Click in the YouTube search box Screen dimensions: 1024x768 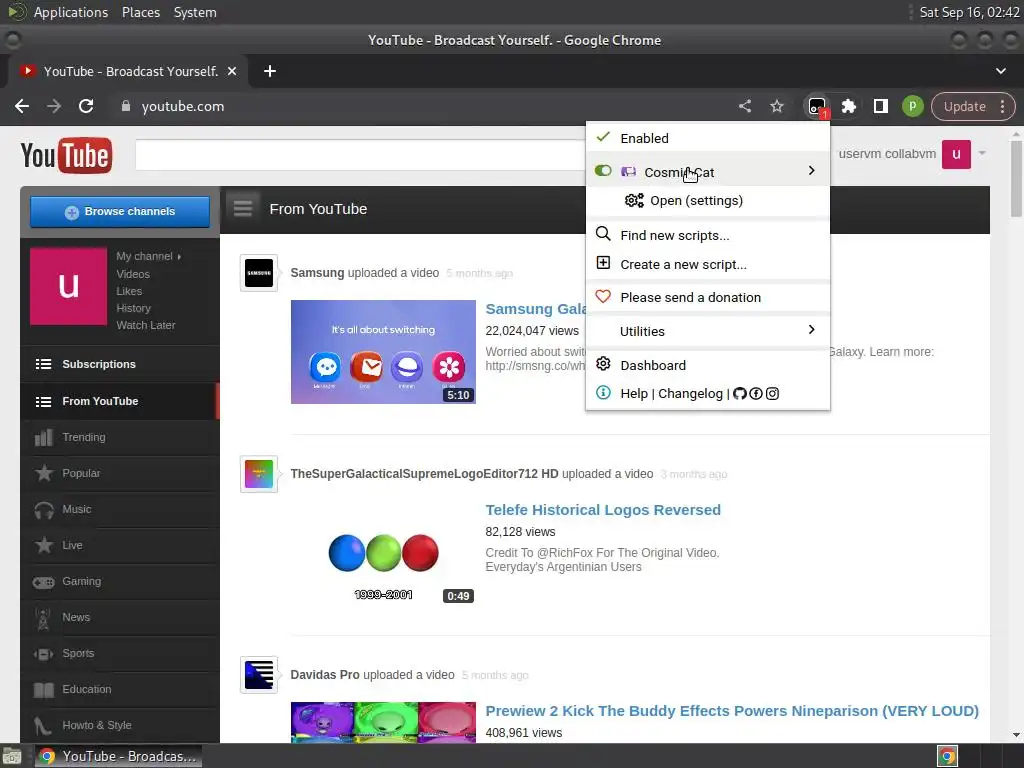click(x=360, y=154)
